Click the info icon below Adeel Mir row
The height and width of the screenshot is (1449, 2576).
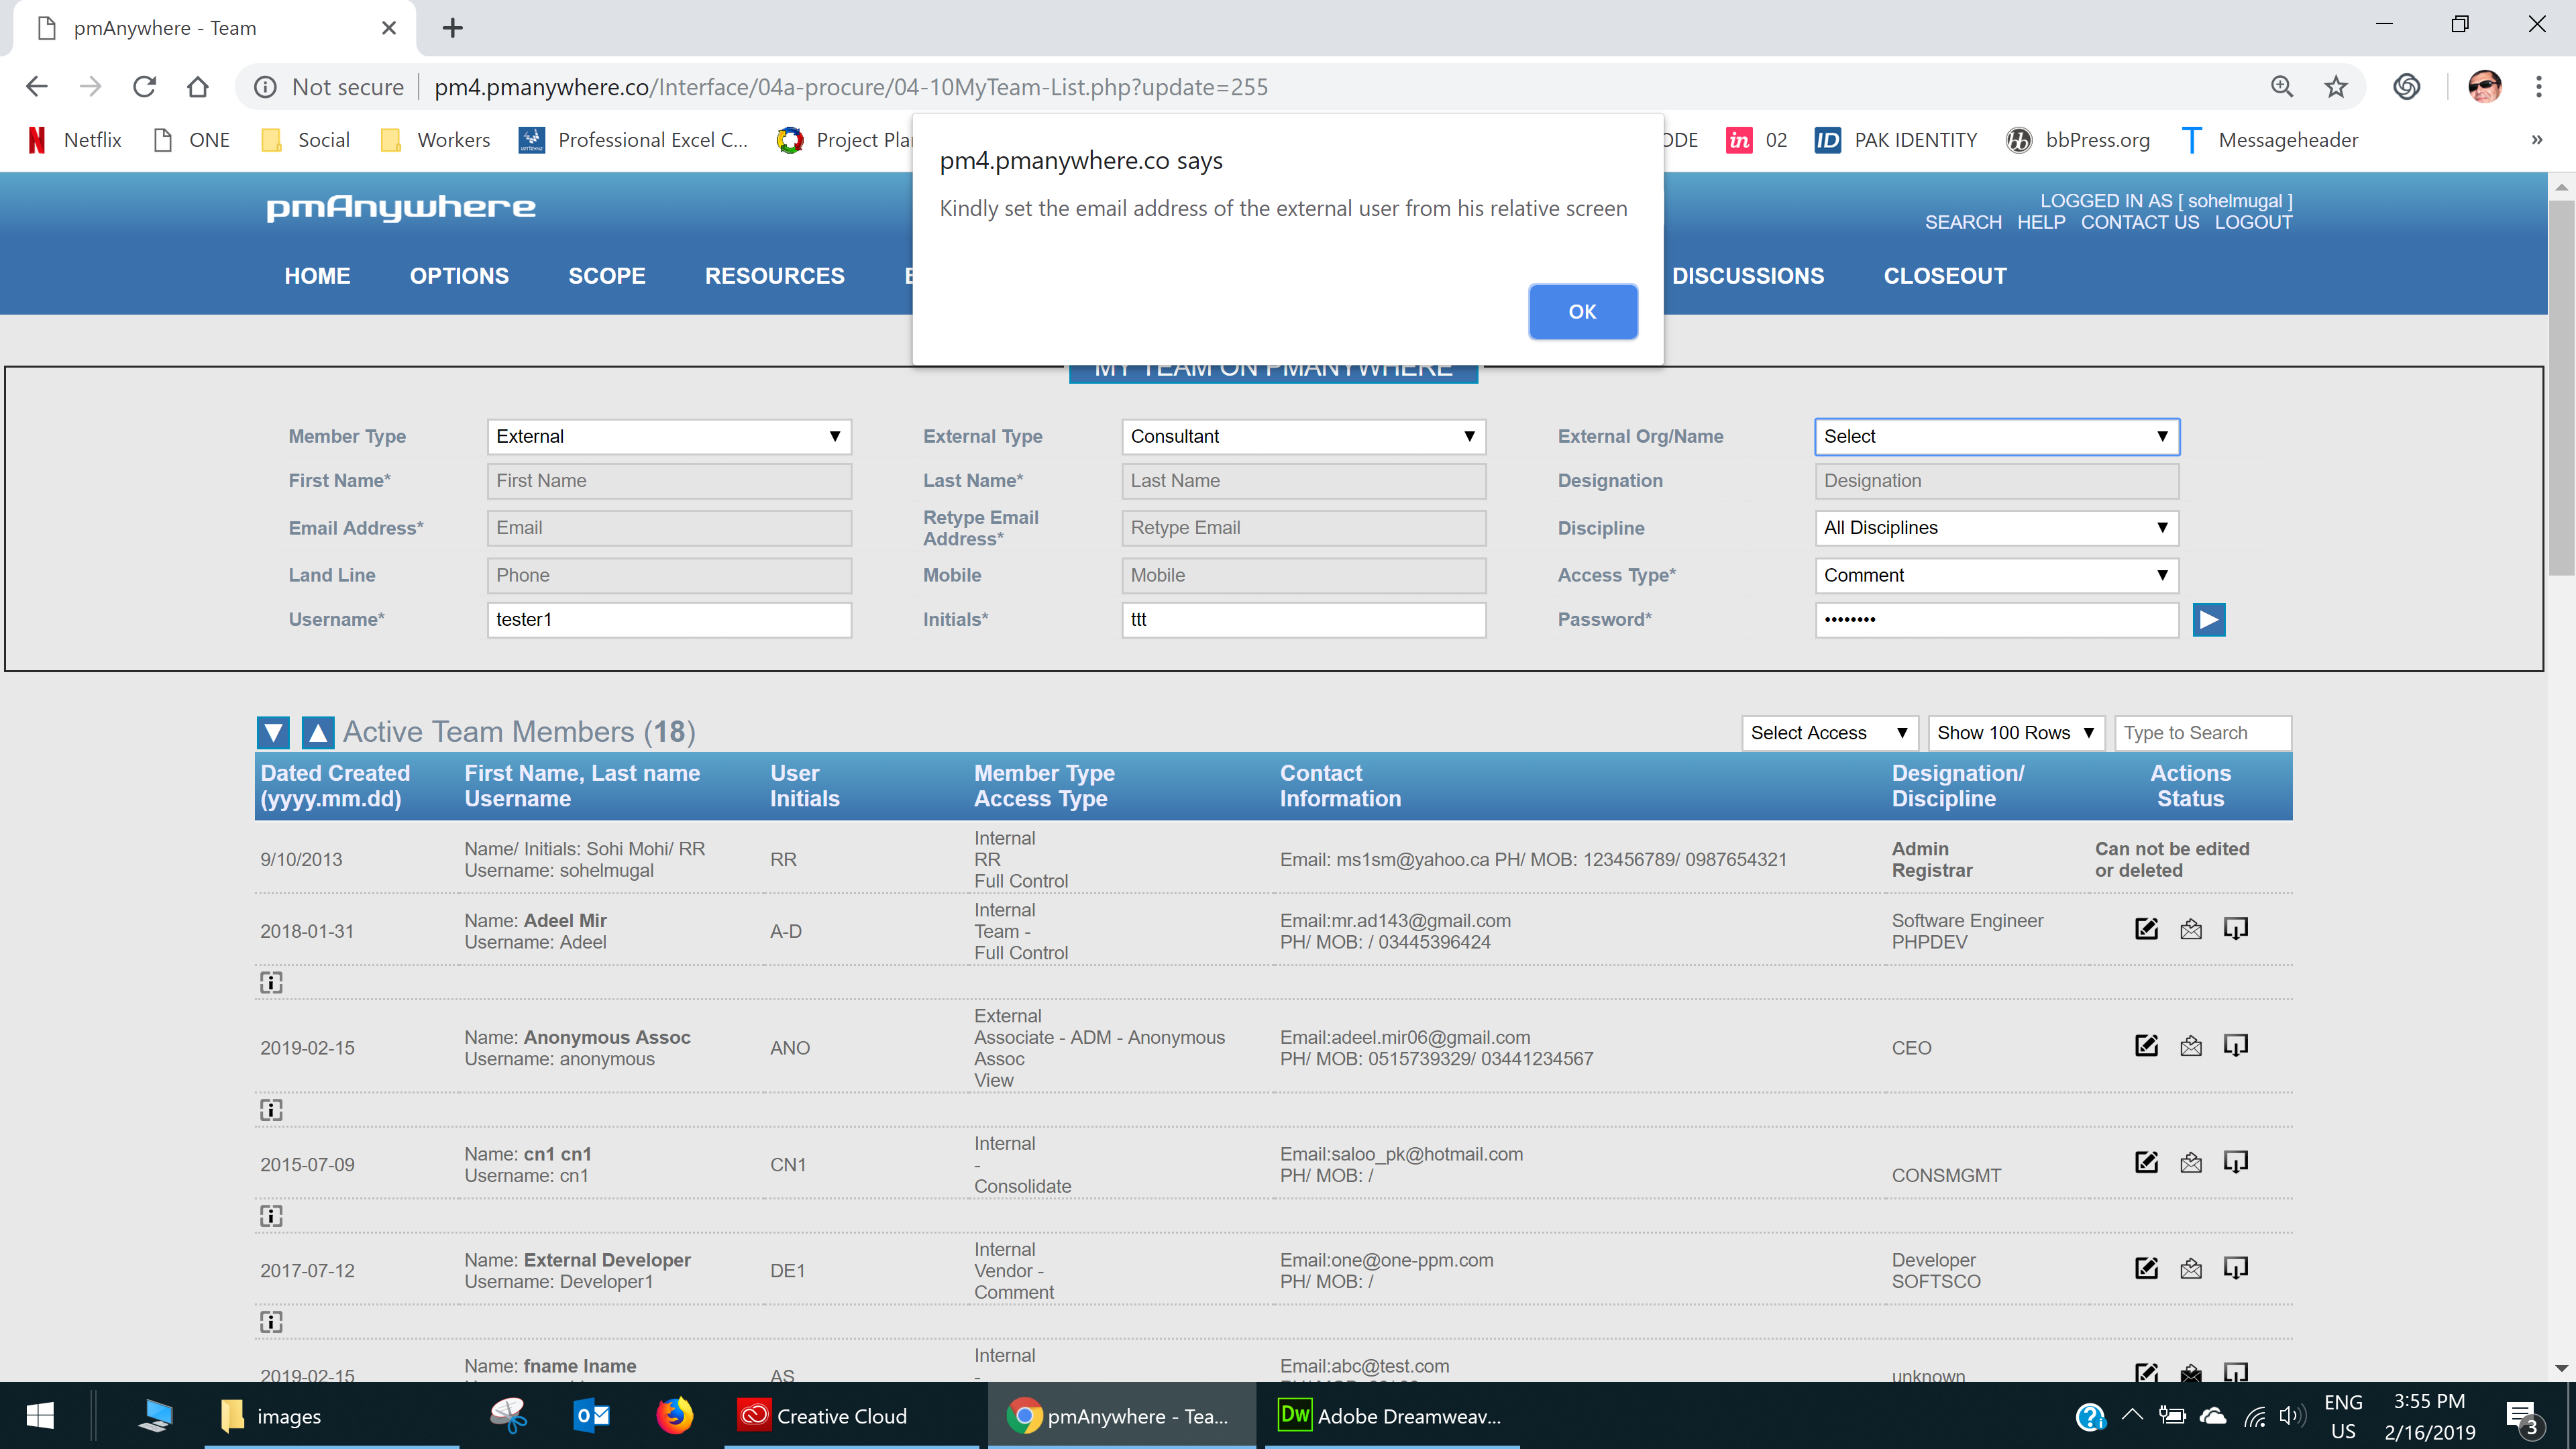point(271,983)
